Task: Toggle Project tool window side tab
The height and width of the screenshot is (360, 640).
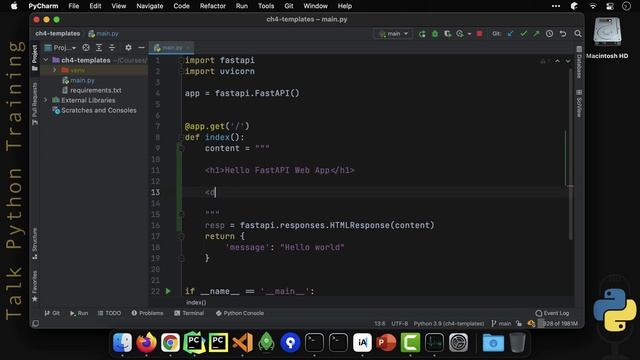Action: (x=35, y=58)
